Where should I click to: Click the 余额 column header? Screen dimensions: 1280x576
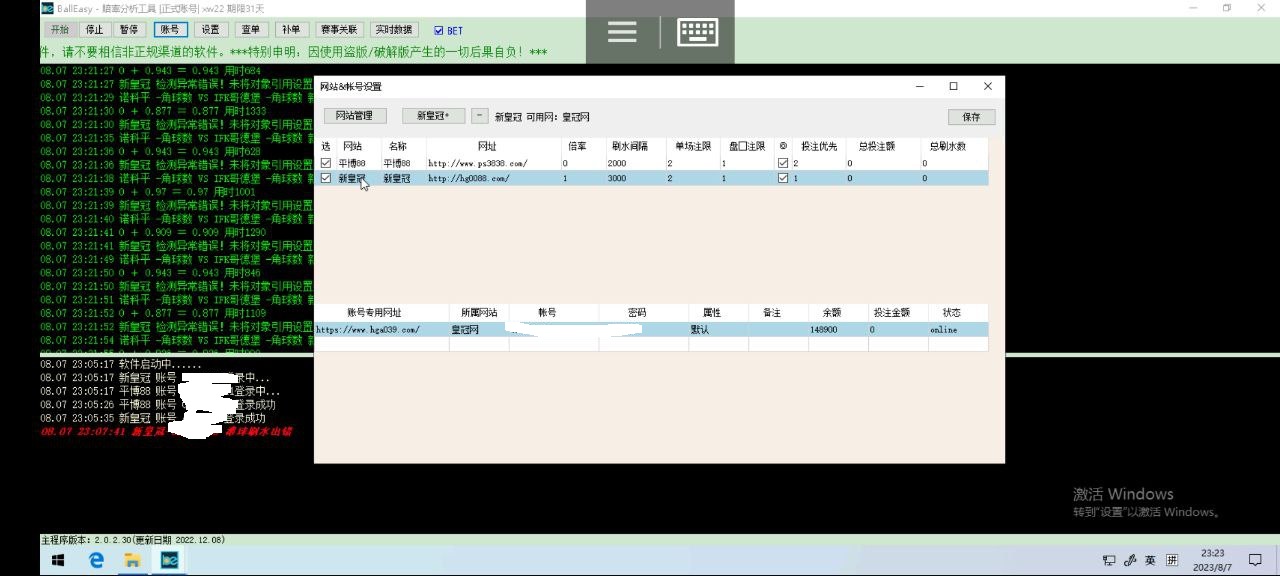click(832, 313)
